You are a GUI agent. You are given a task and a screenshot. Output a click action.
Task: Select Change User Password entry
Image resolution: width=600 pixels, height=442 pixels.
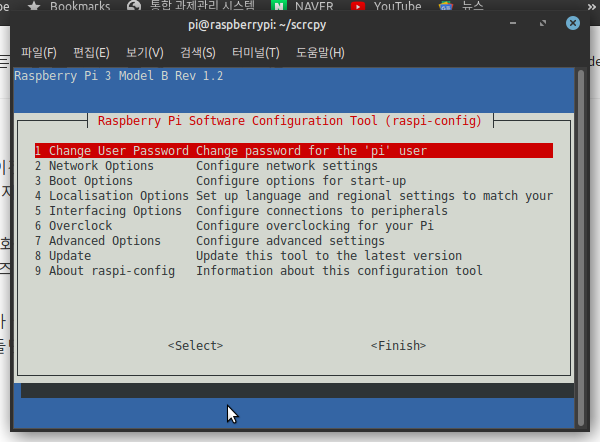[x=293, y=150]
